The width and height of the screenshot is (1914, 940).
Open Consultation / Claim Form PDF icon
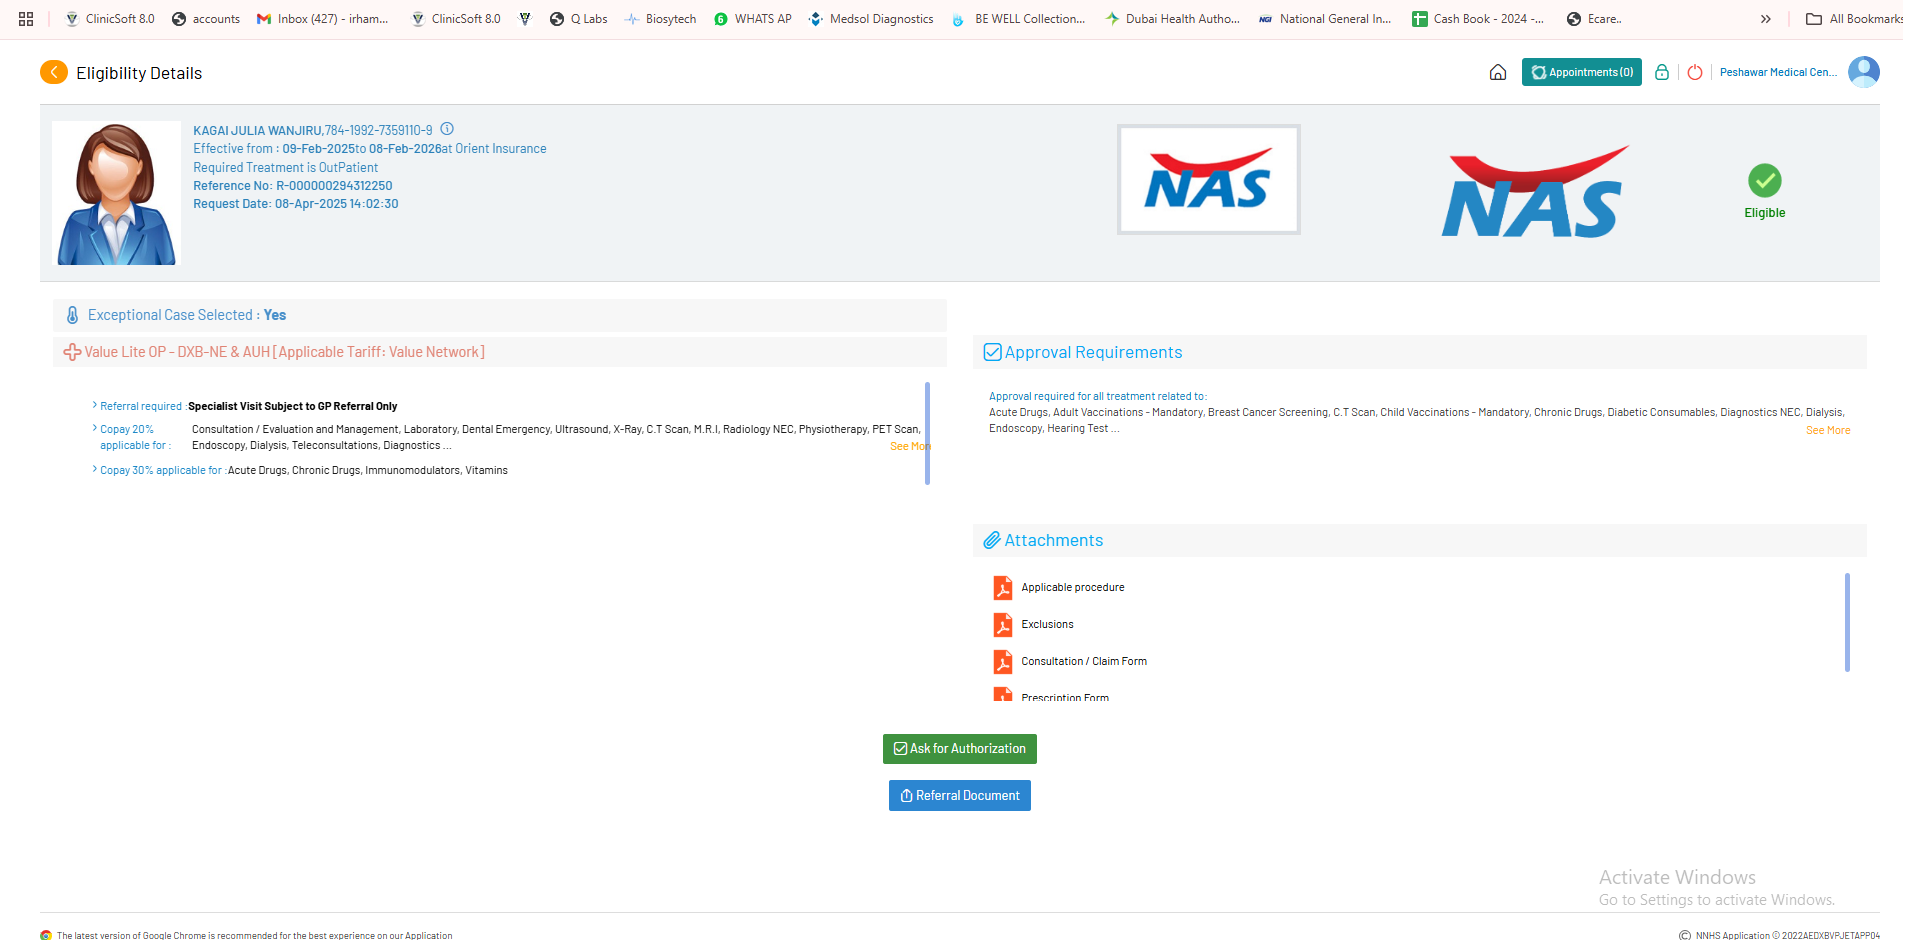(x=1002, y=662)
